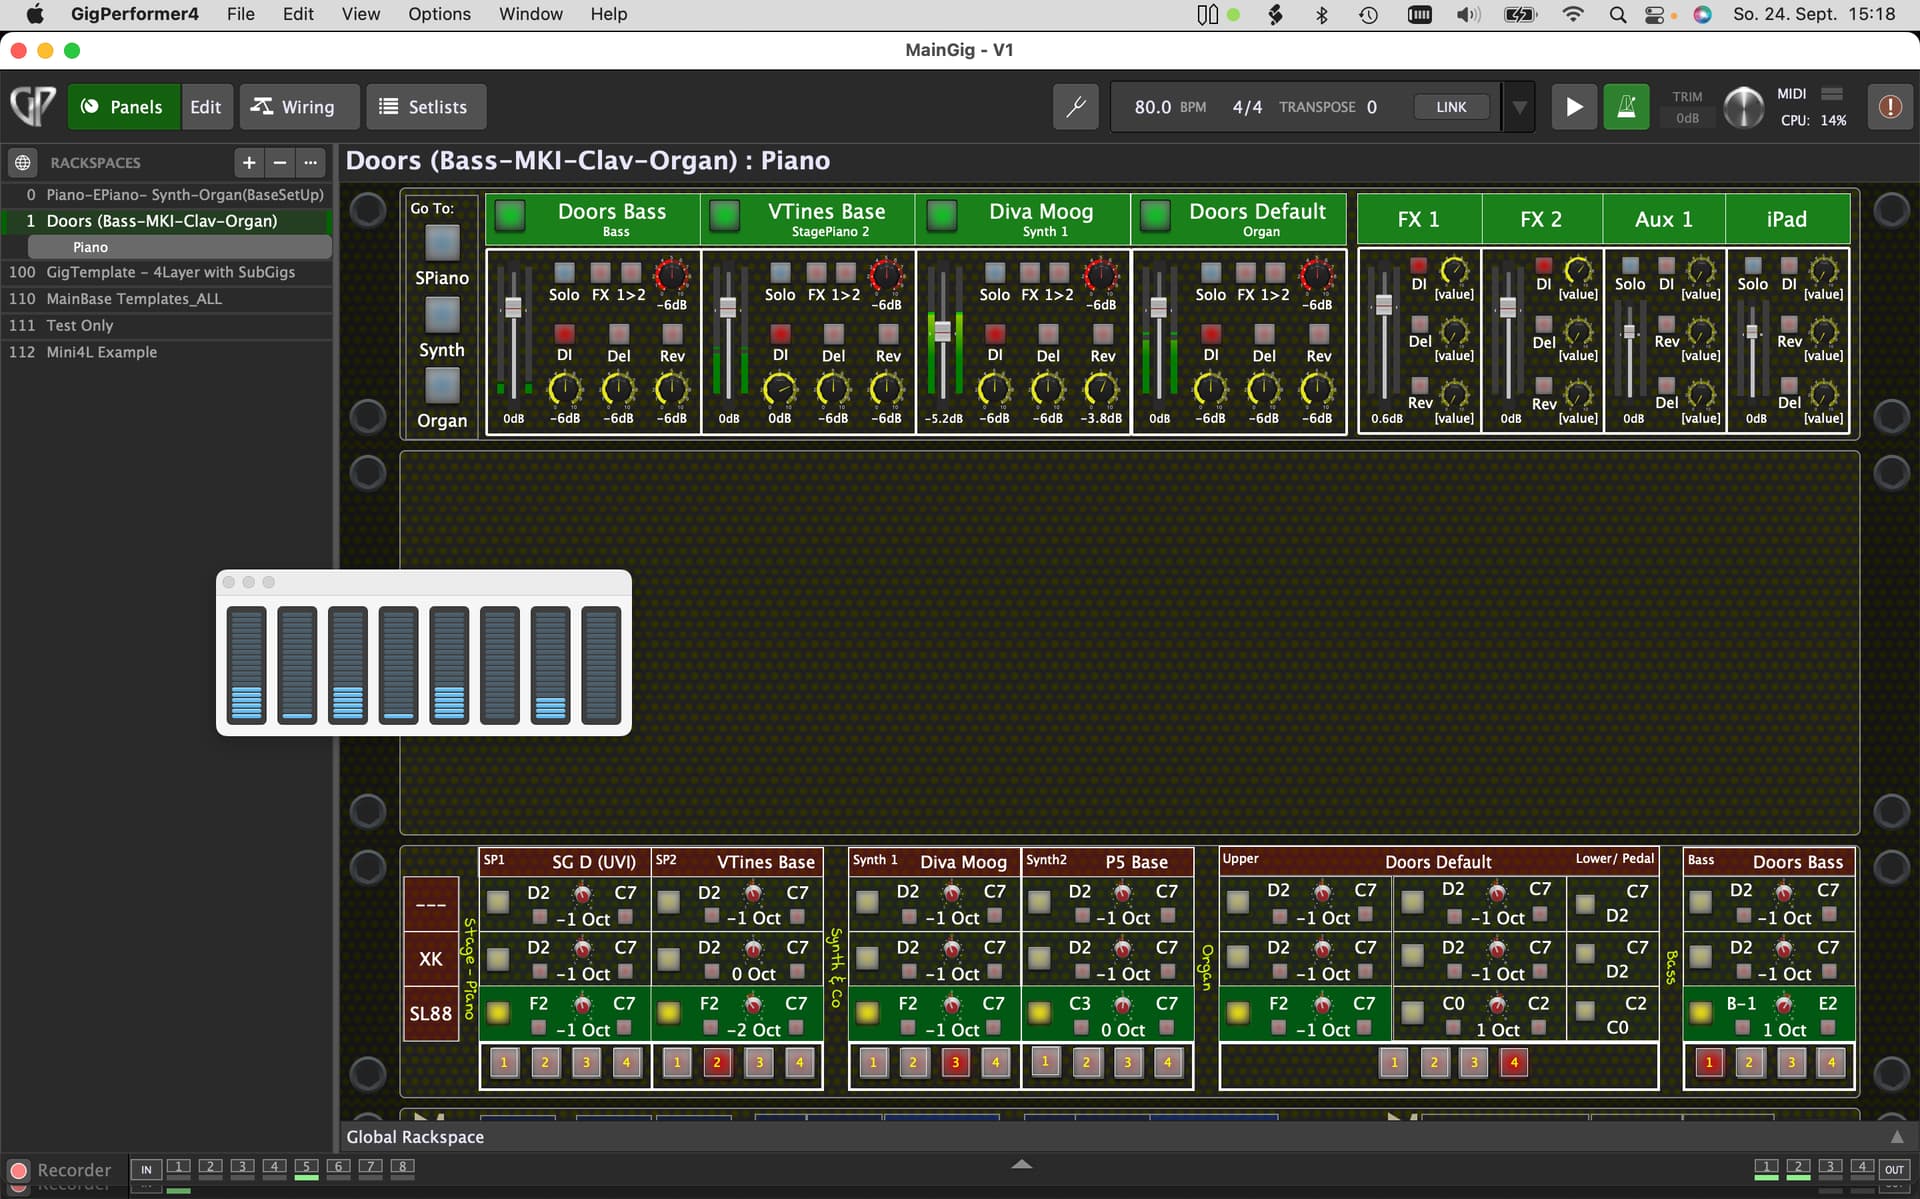Image resolution: width=1920 pixels, height=1199 pixels.
Task: Open macOS Spotlight search
Action: (1617, 14)
